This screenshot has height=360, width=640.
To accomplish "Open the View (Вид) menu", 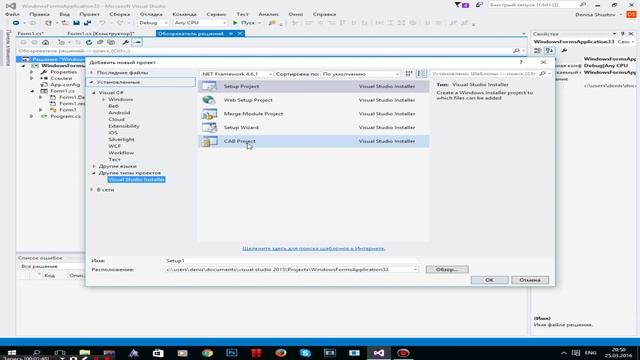I will click(x=64, y=14).
